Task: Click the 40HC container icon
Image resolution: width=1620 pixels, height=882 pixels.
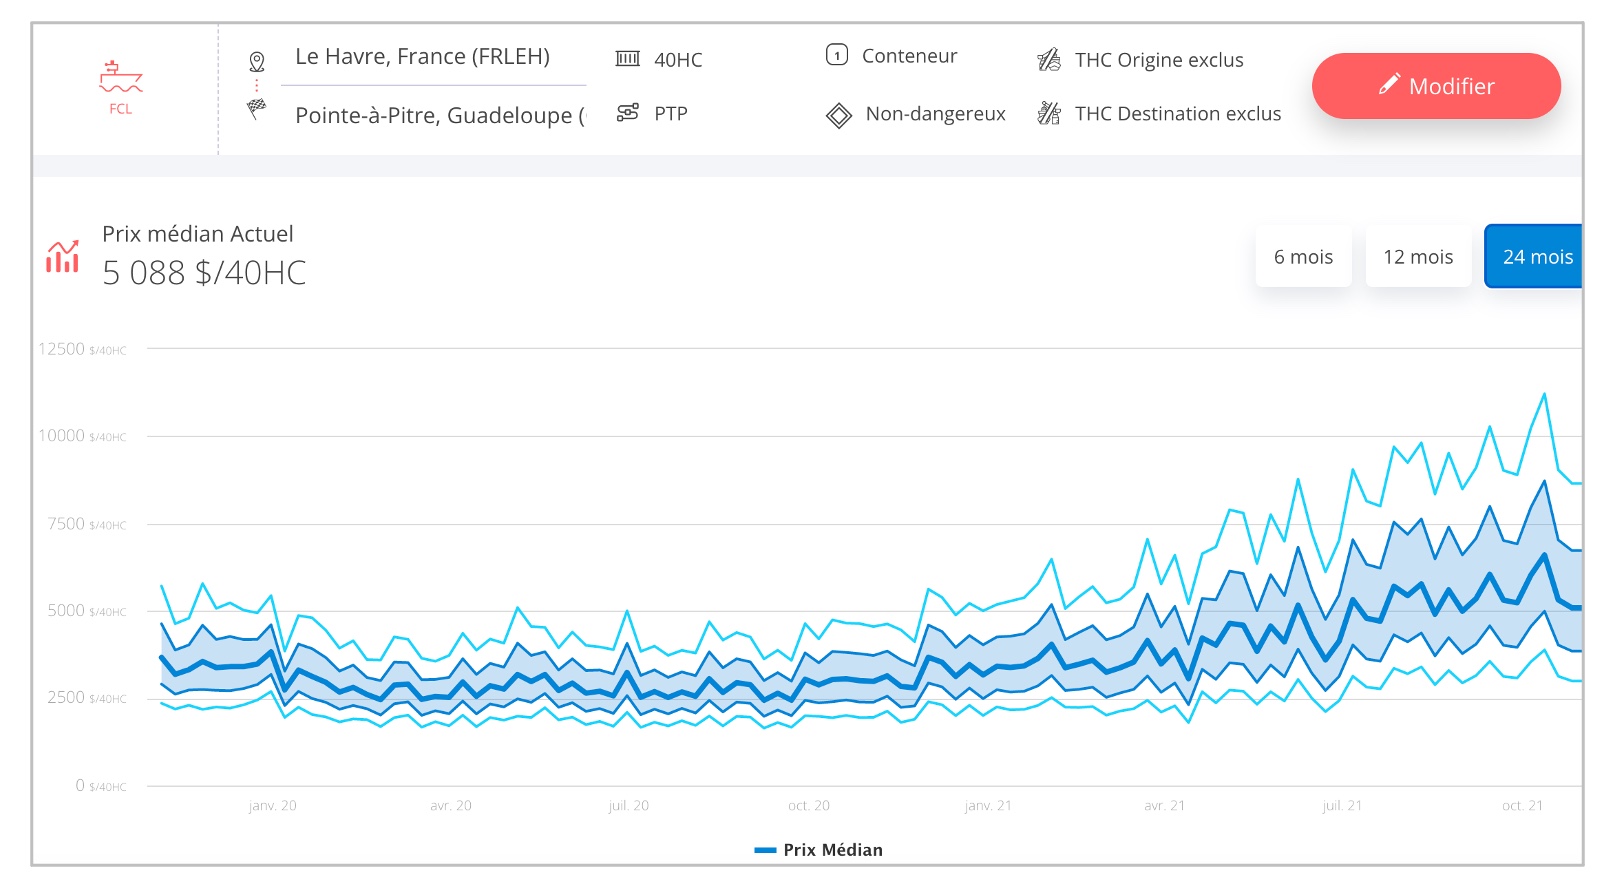Action: click(628, 59)
